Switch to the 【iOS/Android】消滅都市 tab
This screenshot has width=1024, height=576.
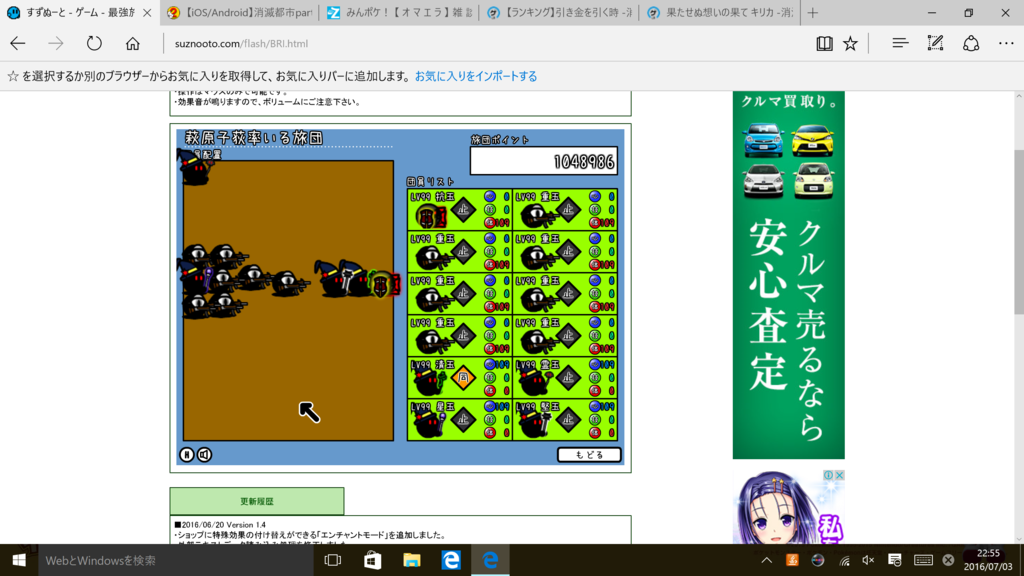coord(239,12)
